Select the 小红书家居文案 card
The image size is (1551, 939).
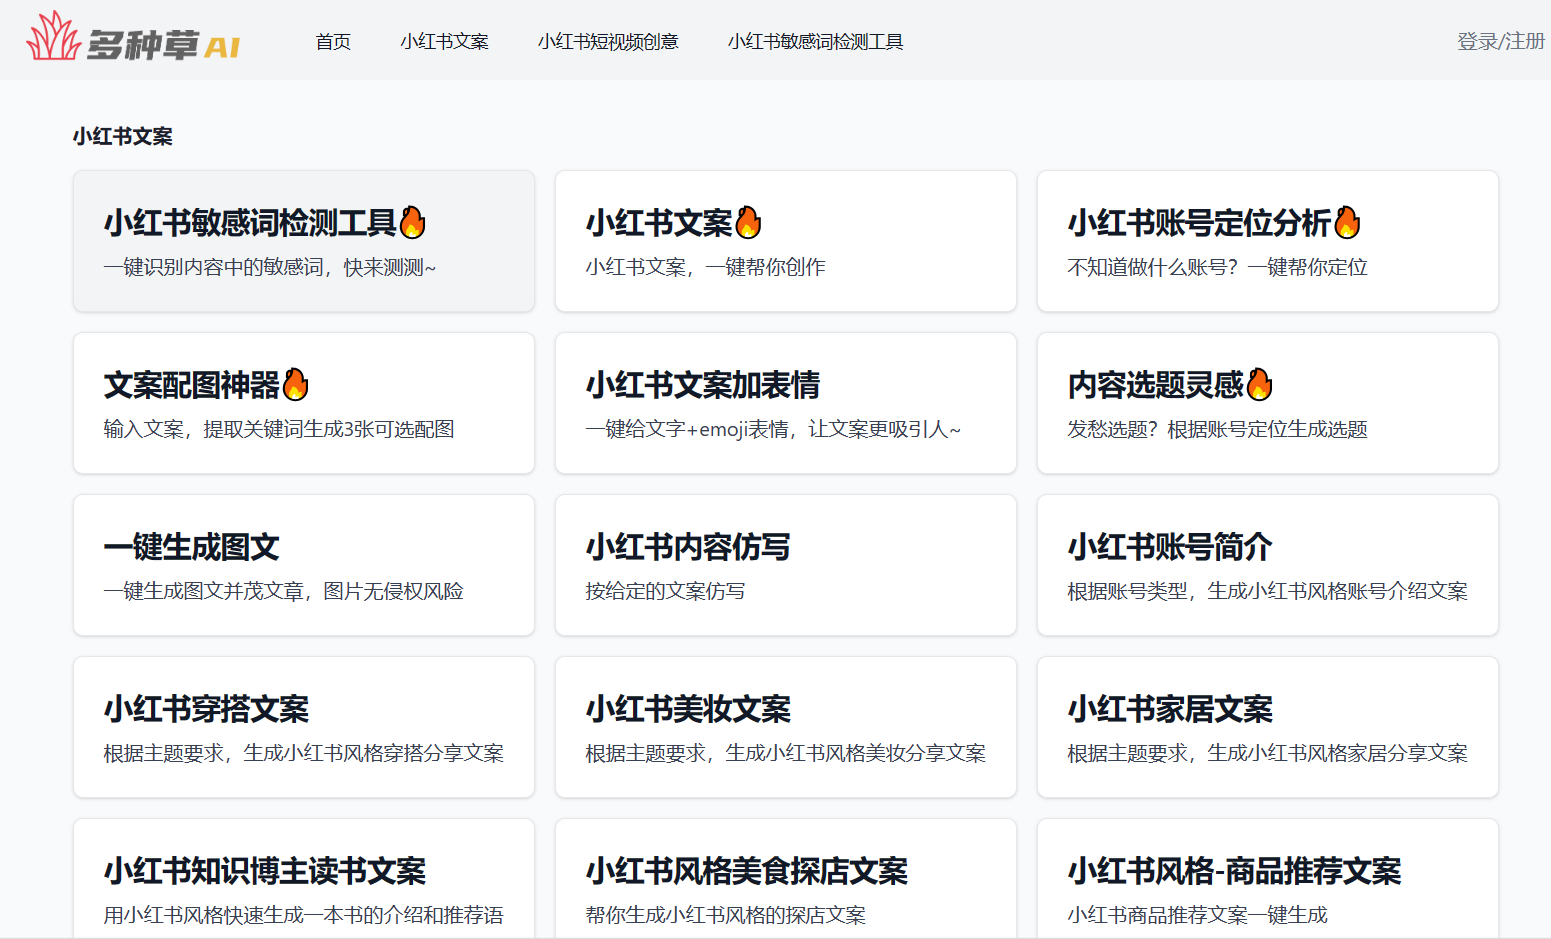1267,727
